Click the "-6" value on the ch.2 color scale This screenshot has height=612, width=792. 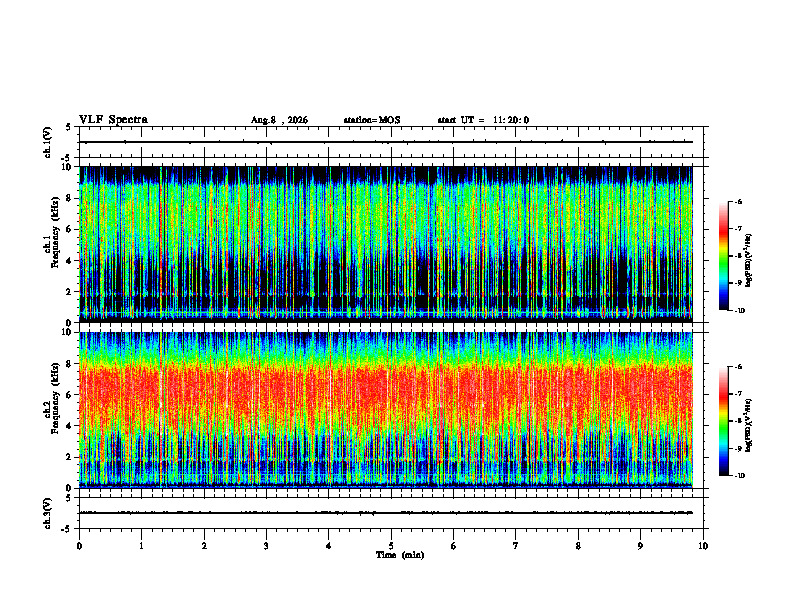pyautogui.click(x=738, y=367)
